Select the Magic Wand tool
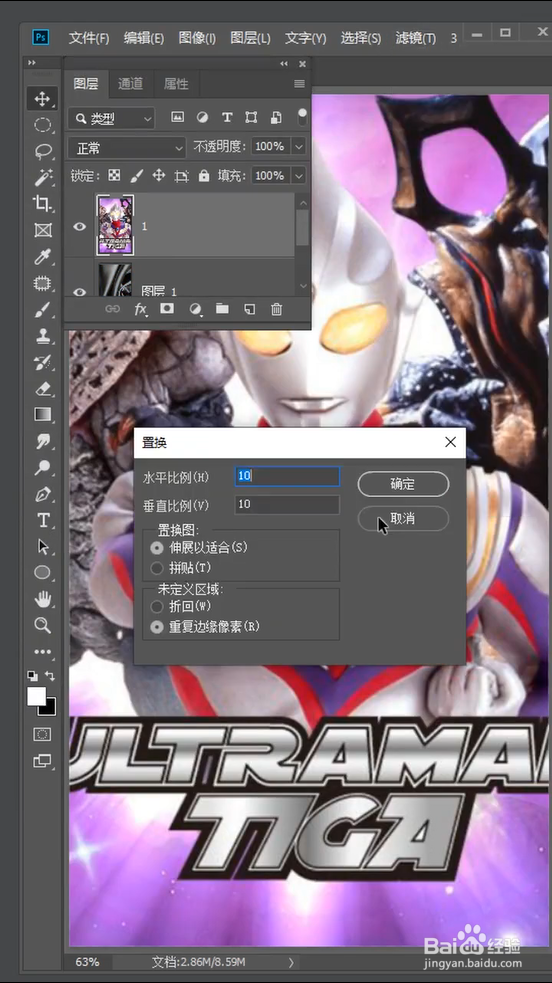 [43, 177]
